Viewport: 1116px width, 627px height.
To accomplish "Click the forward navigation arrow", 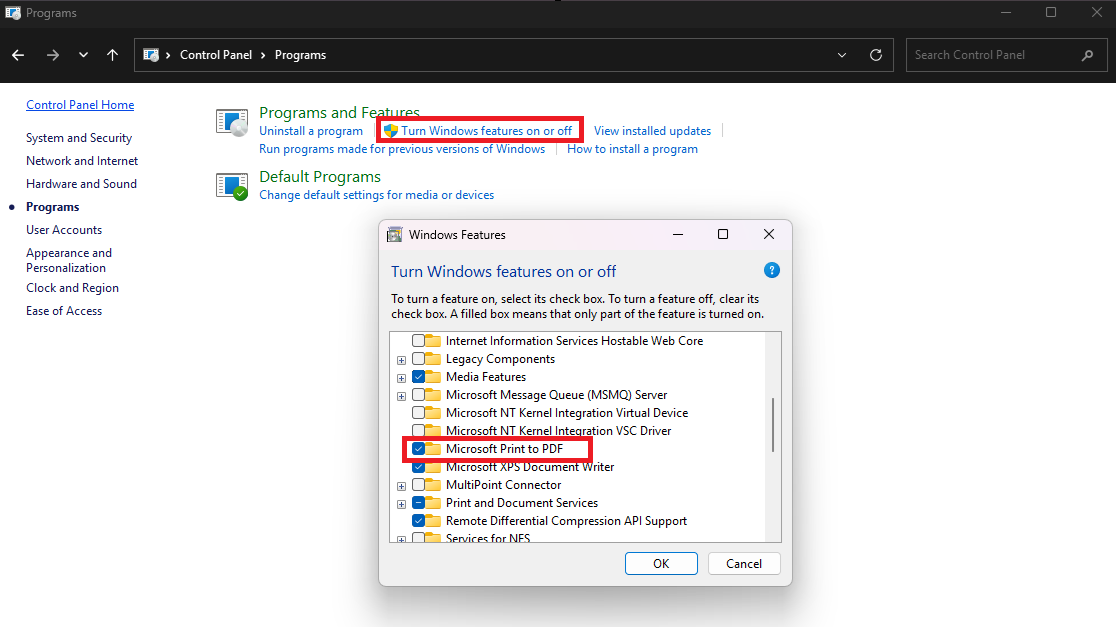I will (53, 55).
